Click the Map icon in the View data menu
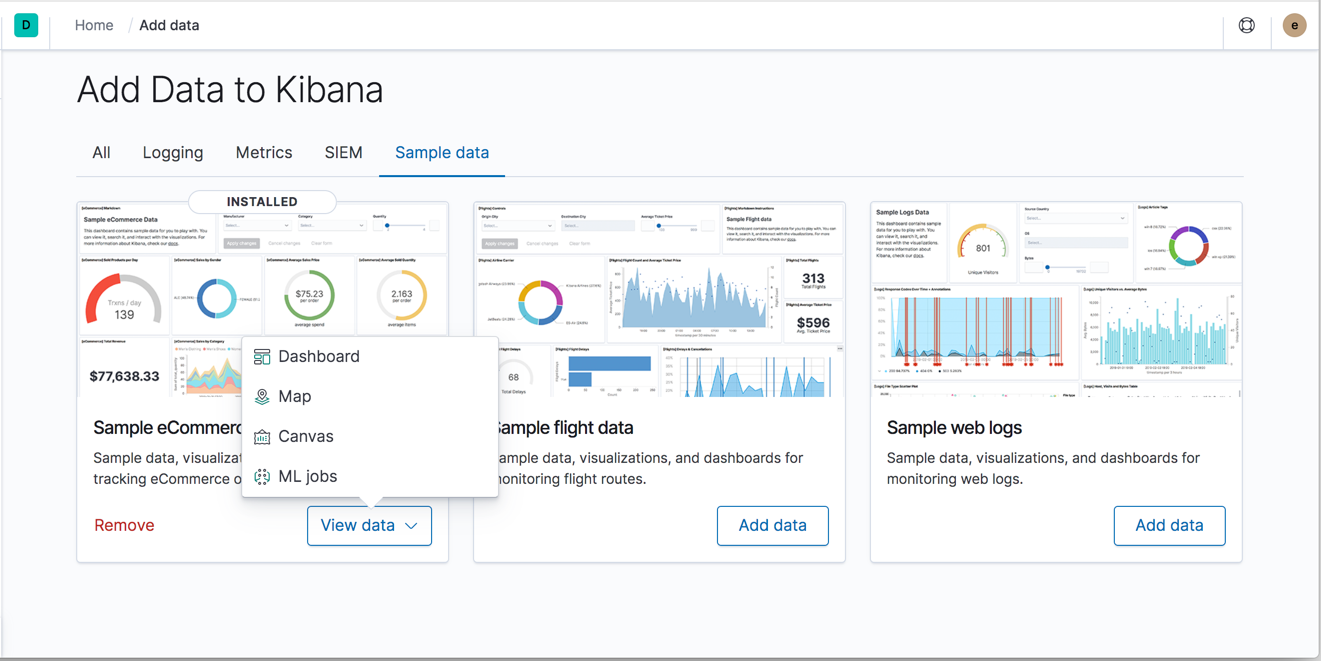Screen dimensions: 1321x661 260,396
